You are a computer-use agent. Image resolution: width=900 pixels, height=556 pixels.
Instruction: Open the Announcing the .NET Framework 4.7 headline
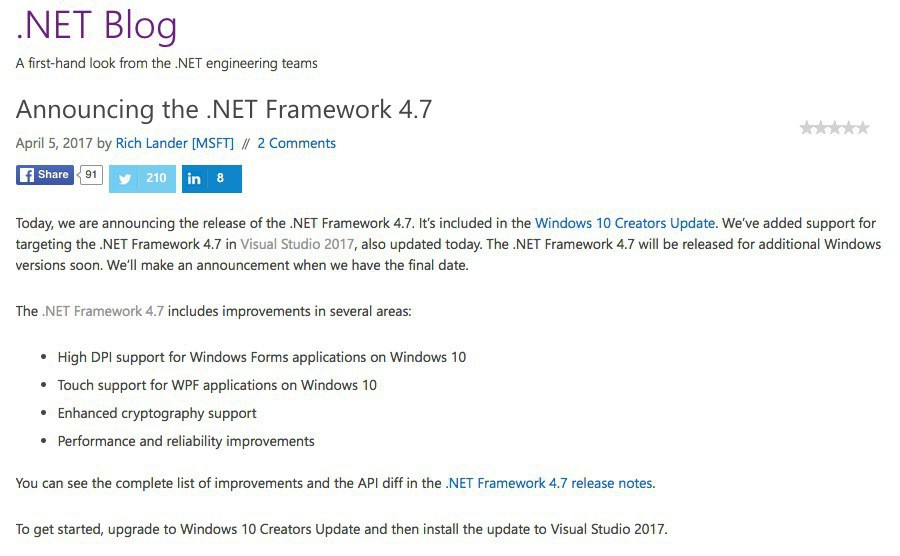tap(224, 109)
